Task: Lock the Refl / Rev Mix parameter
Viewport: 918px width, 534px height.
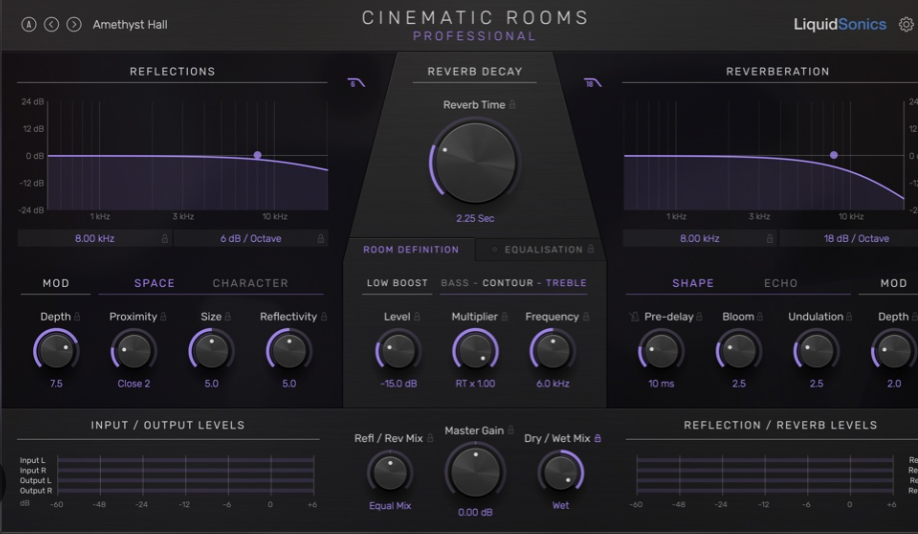Action: [430, 438]
